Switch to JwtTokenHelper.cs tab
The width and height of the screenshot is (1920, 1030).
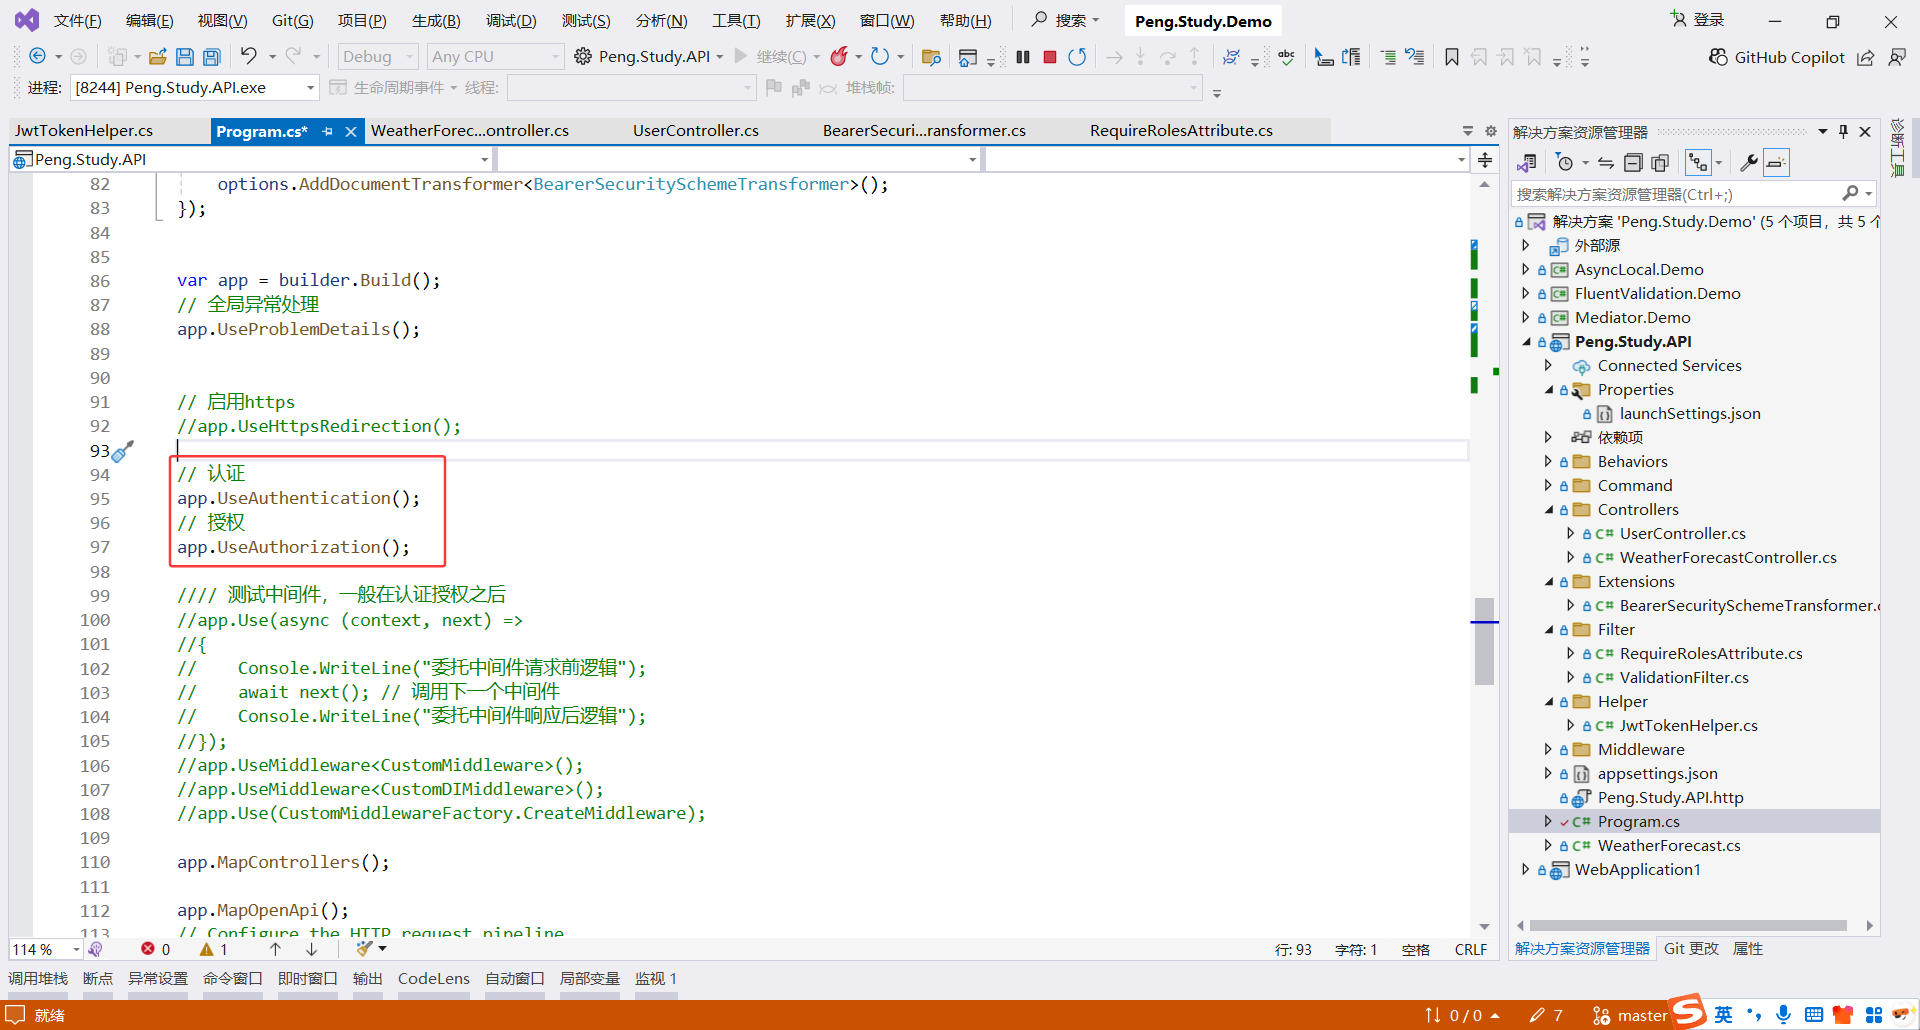click(x=84, y=131)
